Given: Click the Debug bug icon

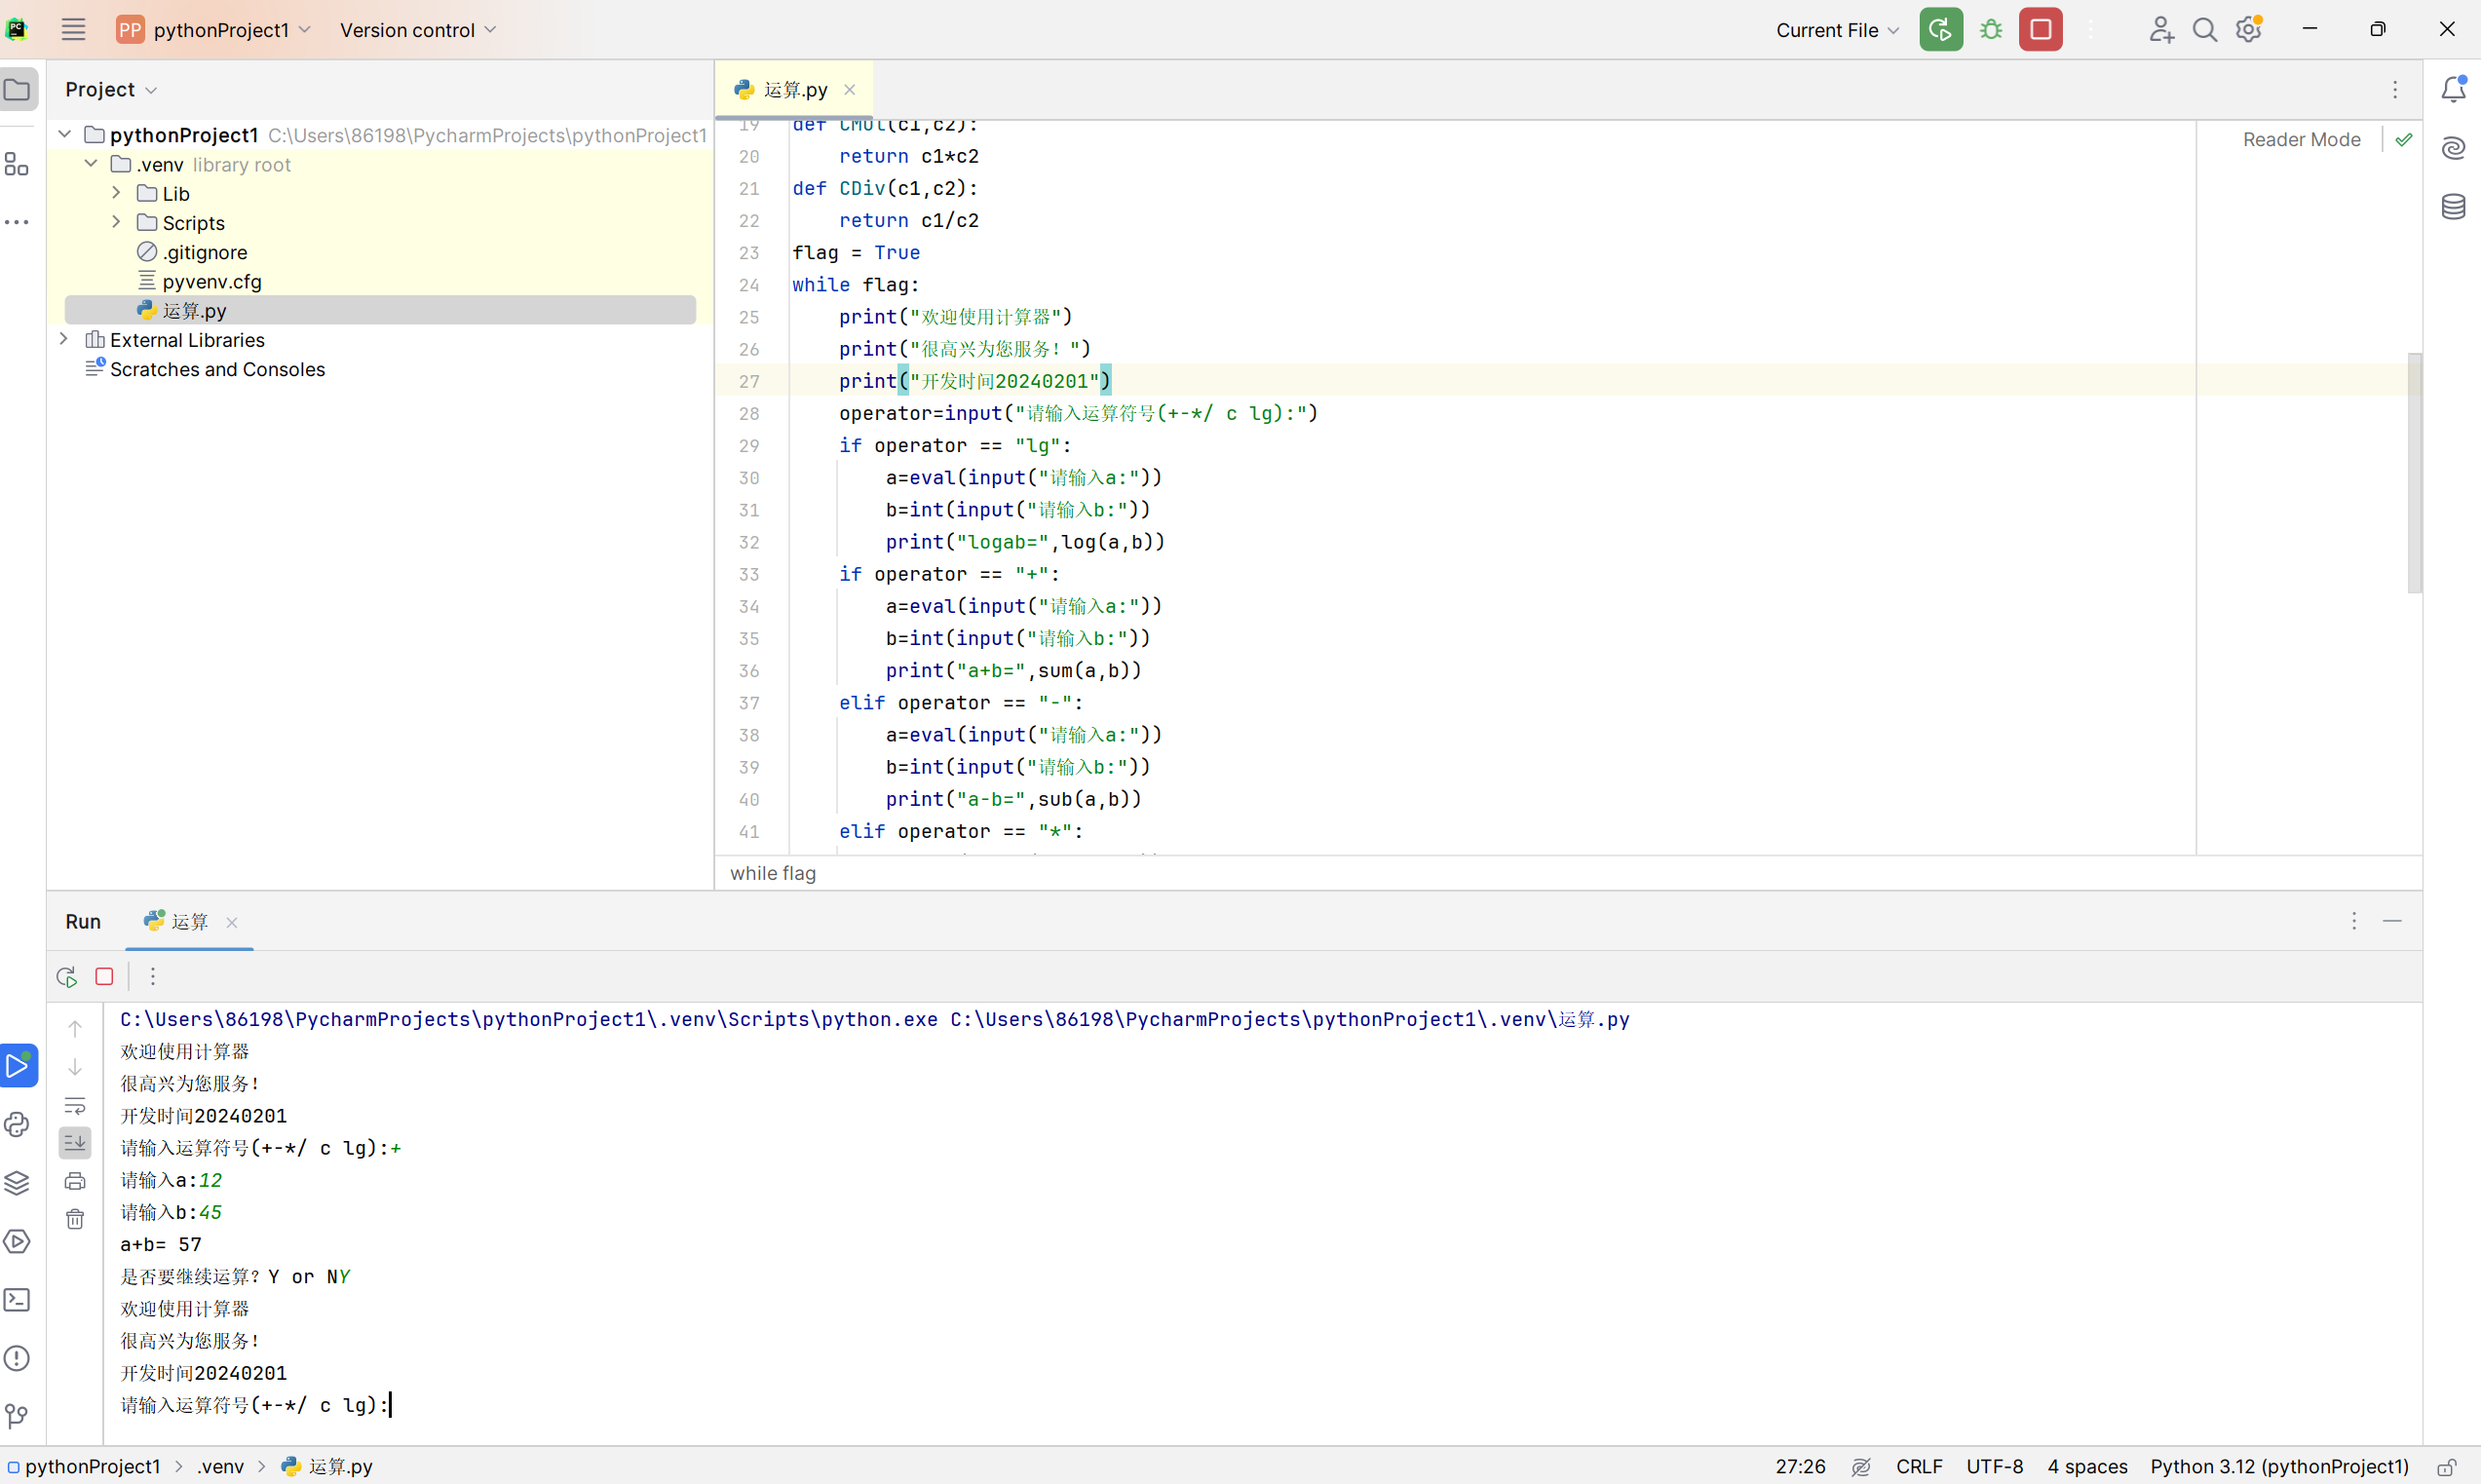Looking at the screenshot, I should click(x=1991, y=30).
